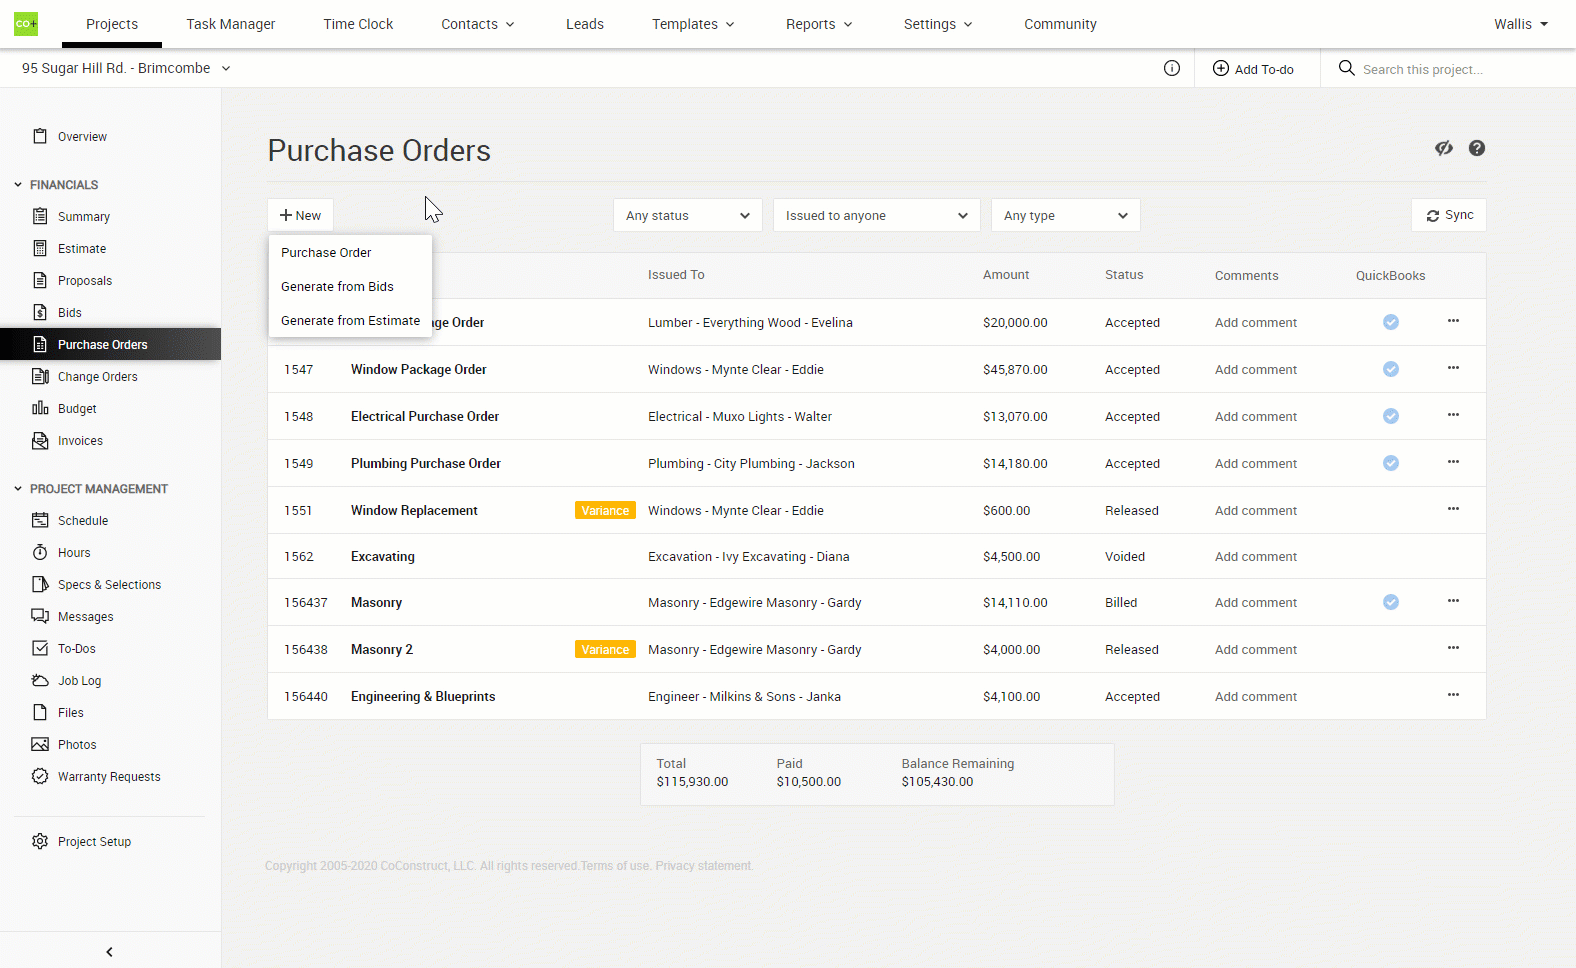Click QuickBooks sync checkmark for Masonry order

point(1390,602)
